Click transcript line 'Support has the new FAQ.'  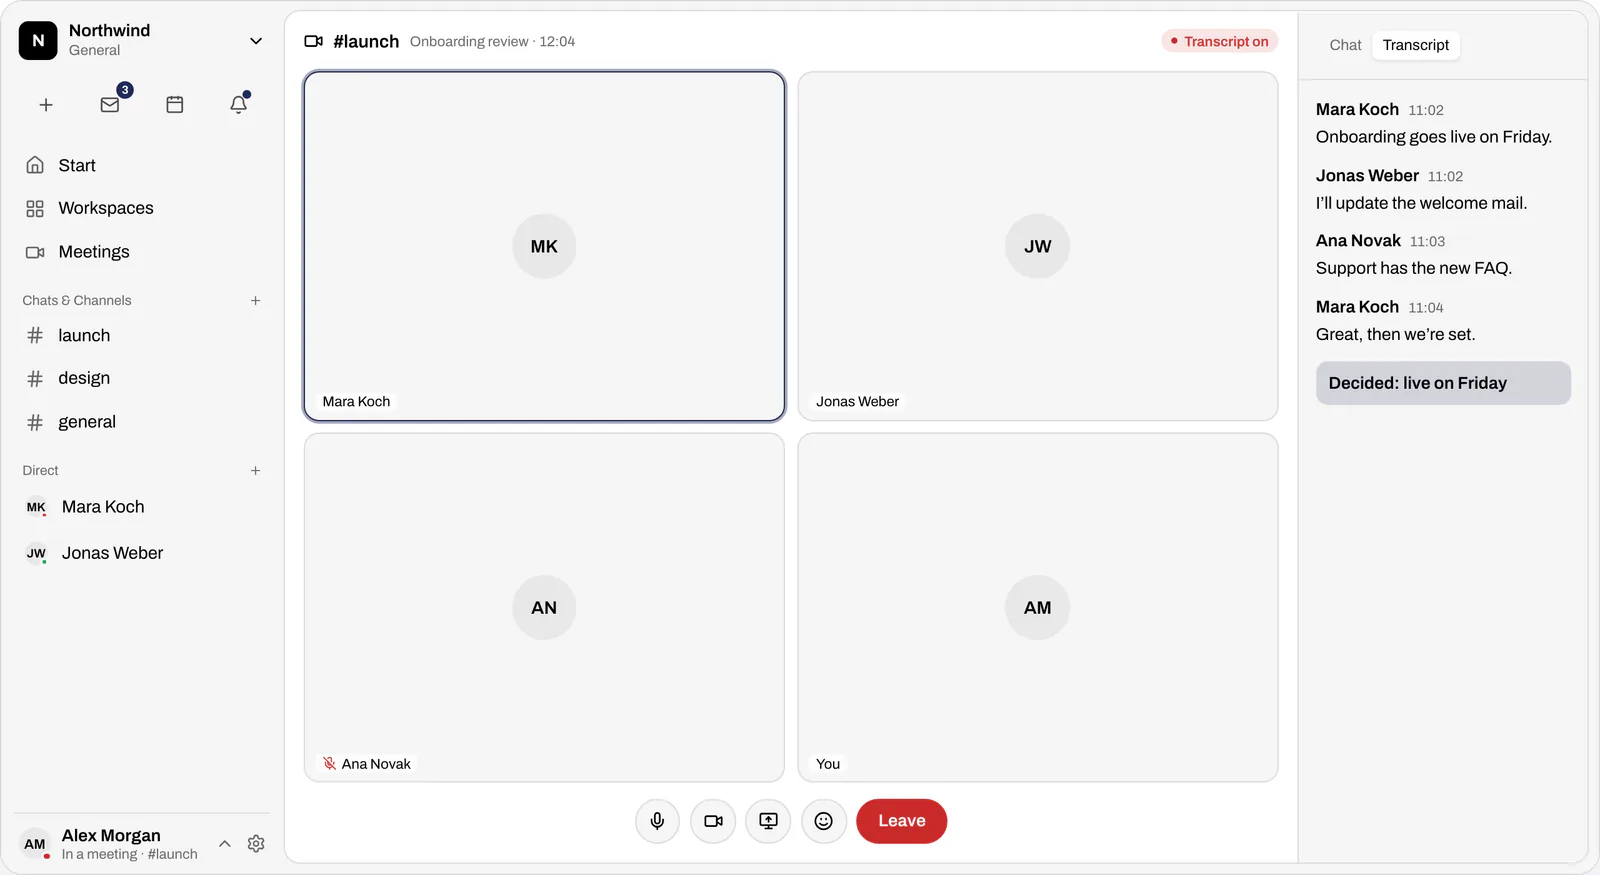point(1414,268)
